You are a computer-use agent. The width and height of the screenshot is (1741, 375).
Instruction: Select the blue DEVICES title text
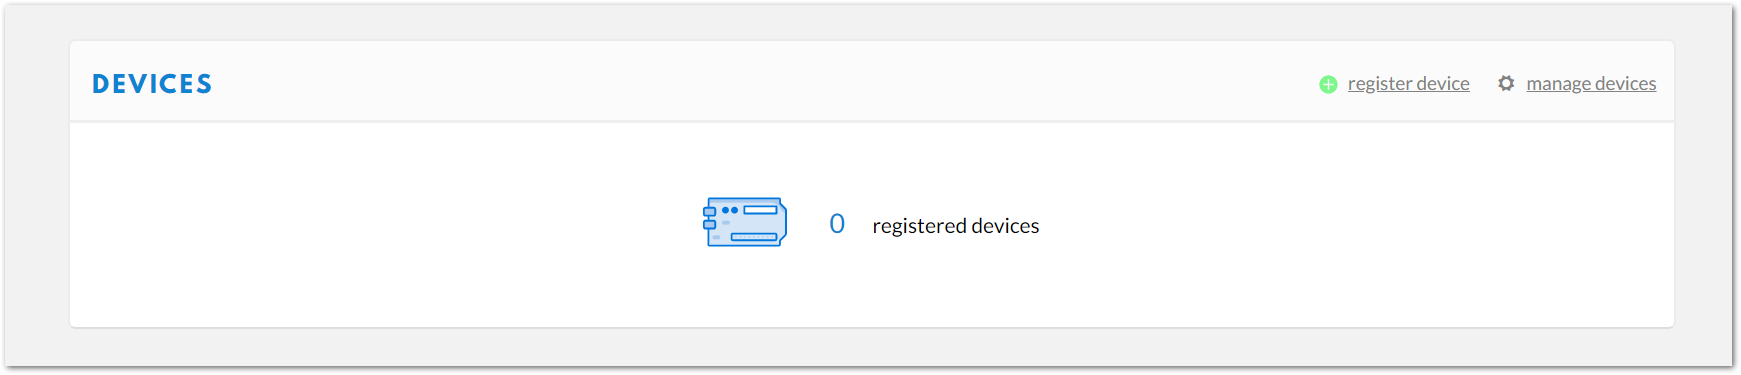click(x=152, y=84)
